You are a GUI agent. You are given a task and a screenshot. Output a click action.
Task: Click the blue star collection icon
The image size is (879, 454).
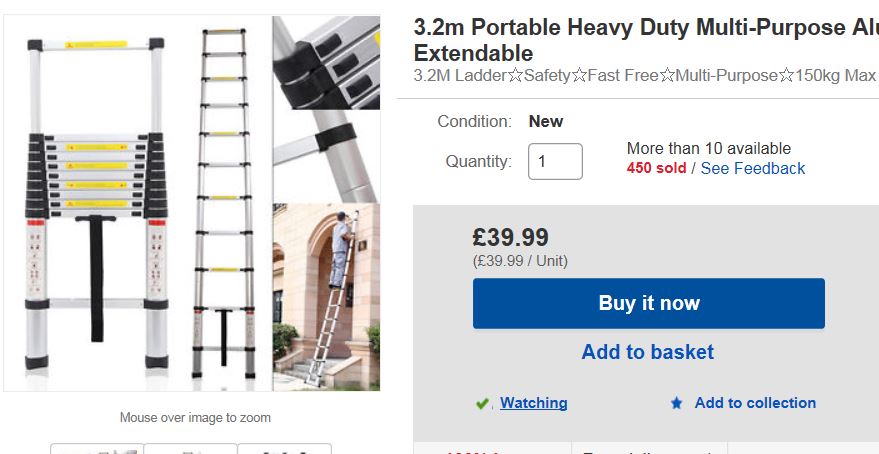677,403
